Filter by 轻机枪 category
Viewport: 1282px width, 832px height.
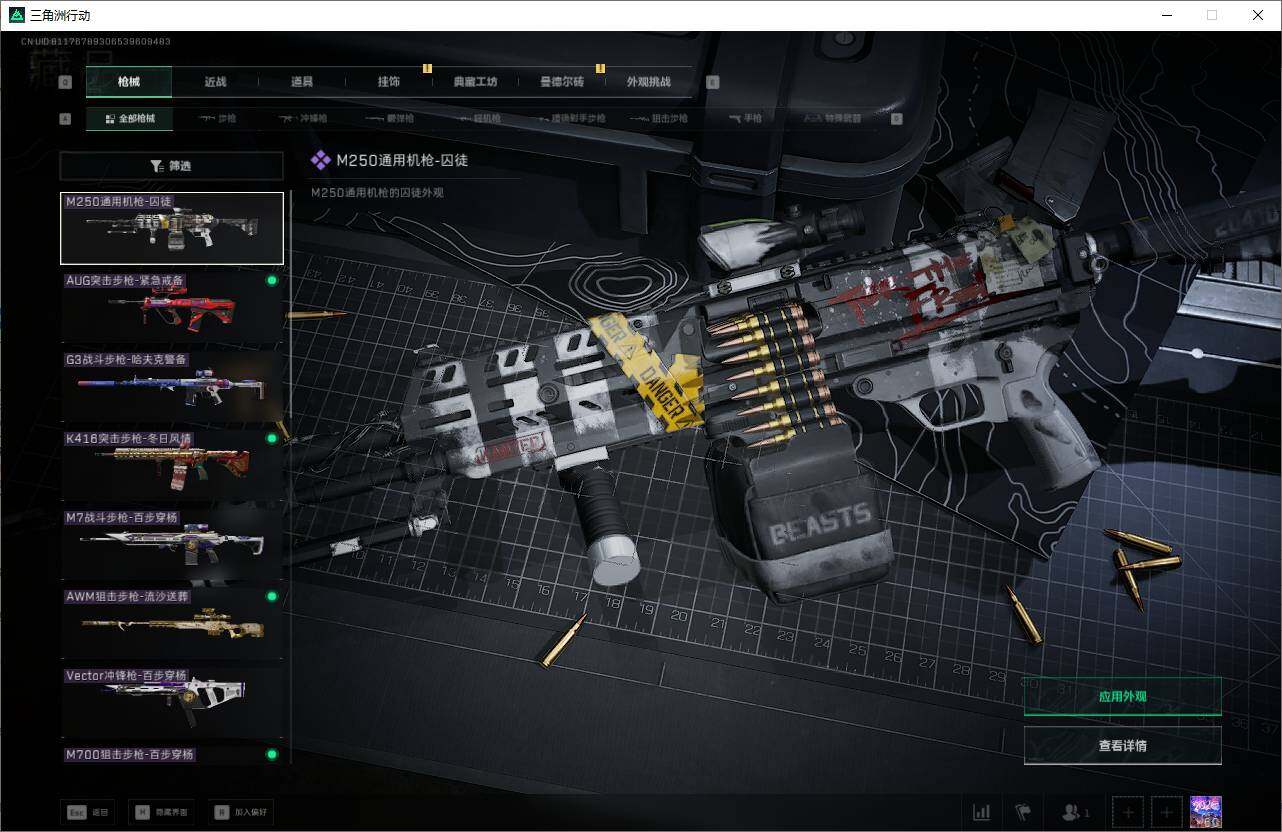click(x=480, y=119)
